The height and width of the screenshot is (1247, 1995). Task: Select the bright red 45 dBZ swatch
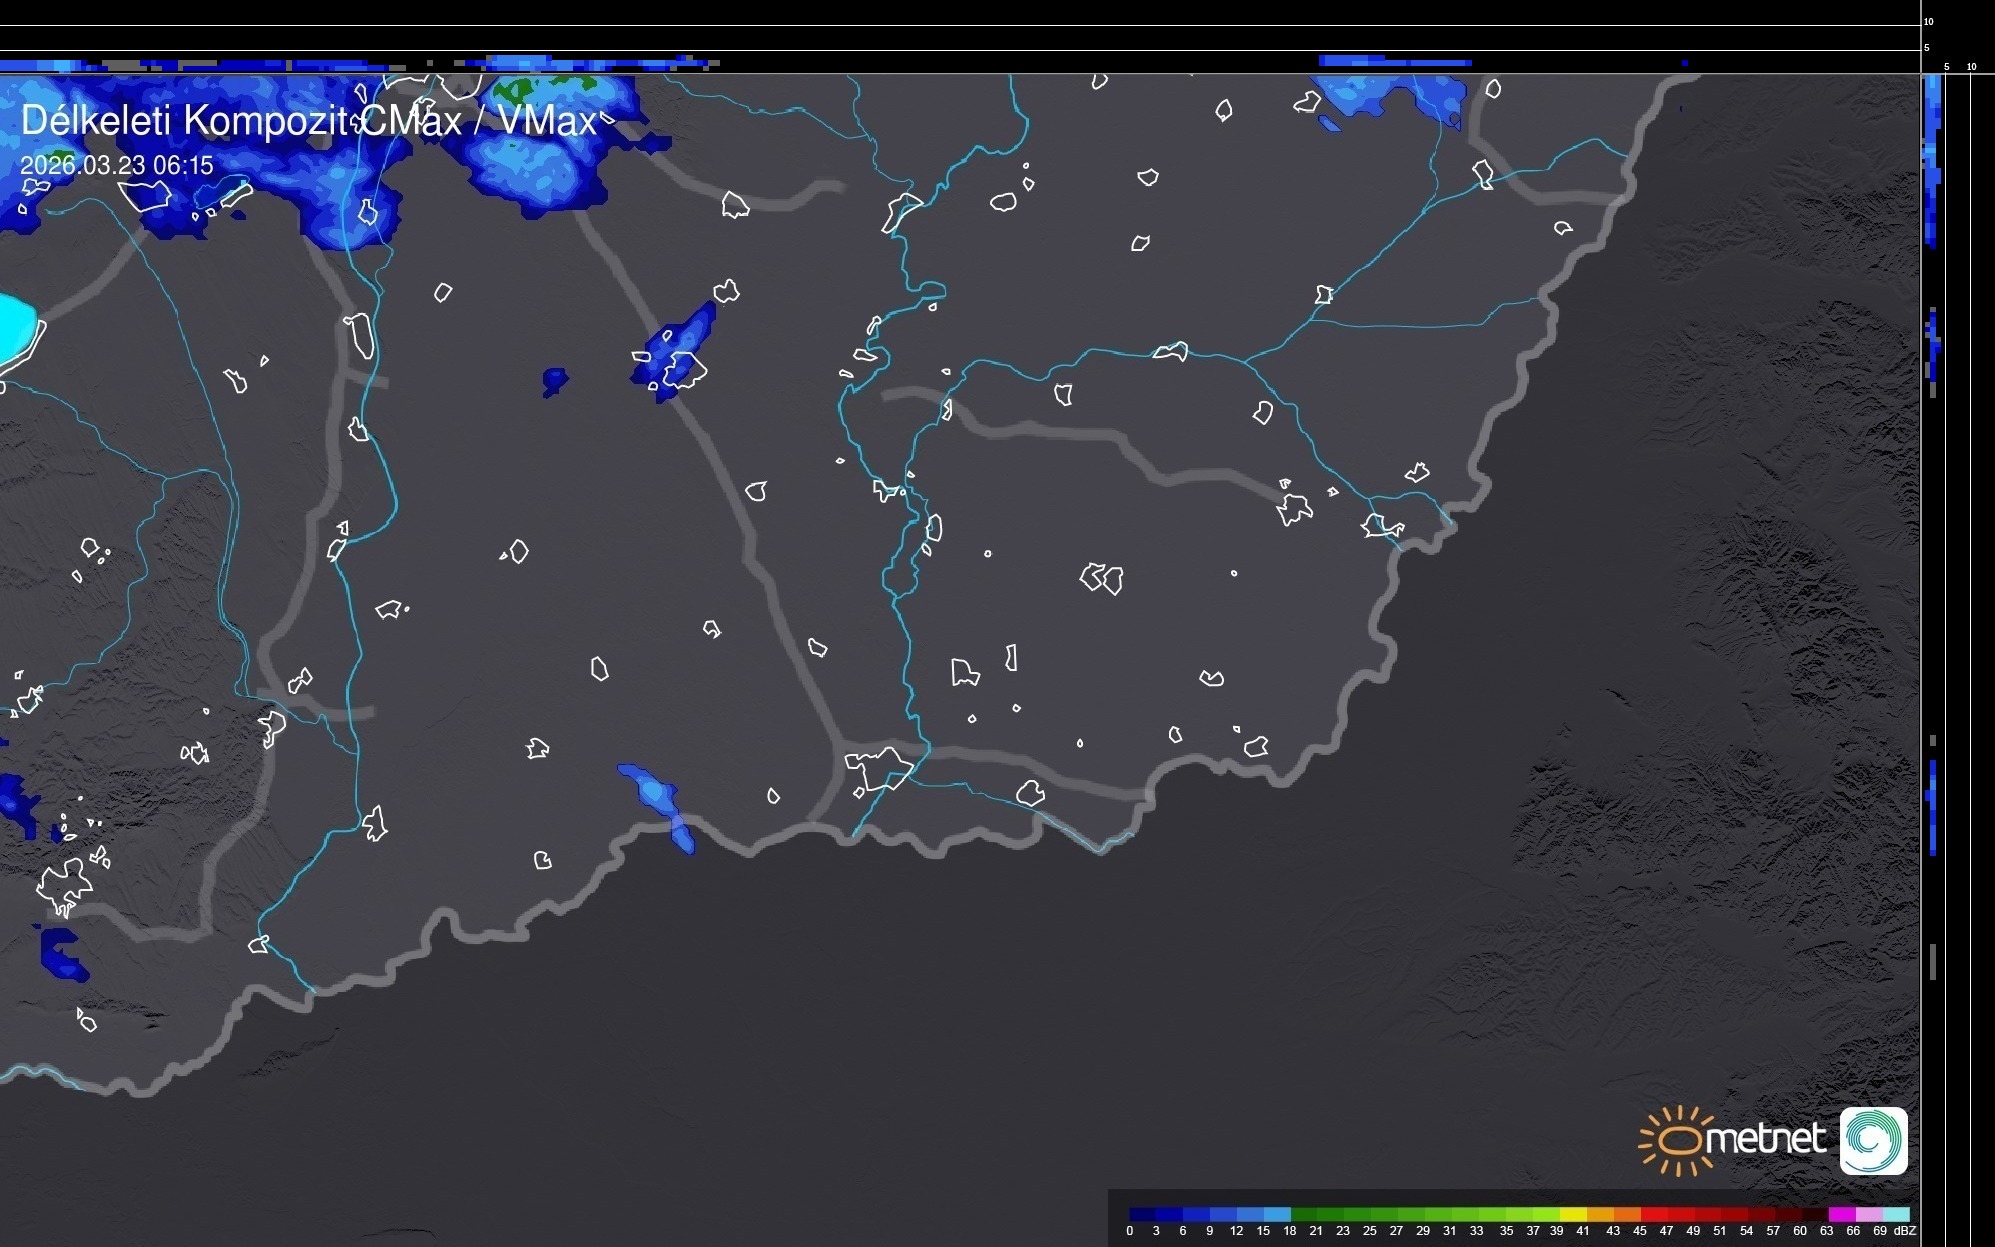(x=1653, y=1214)
